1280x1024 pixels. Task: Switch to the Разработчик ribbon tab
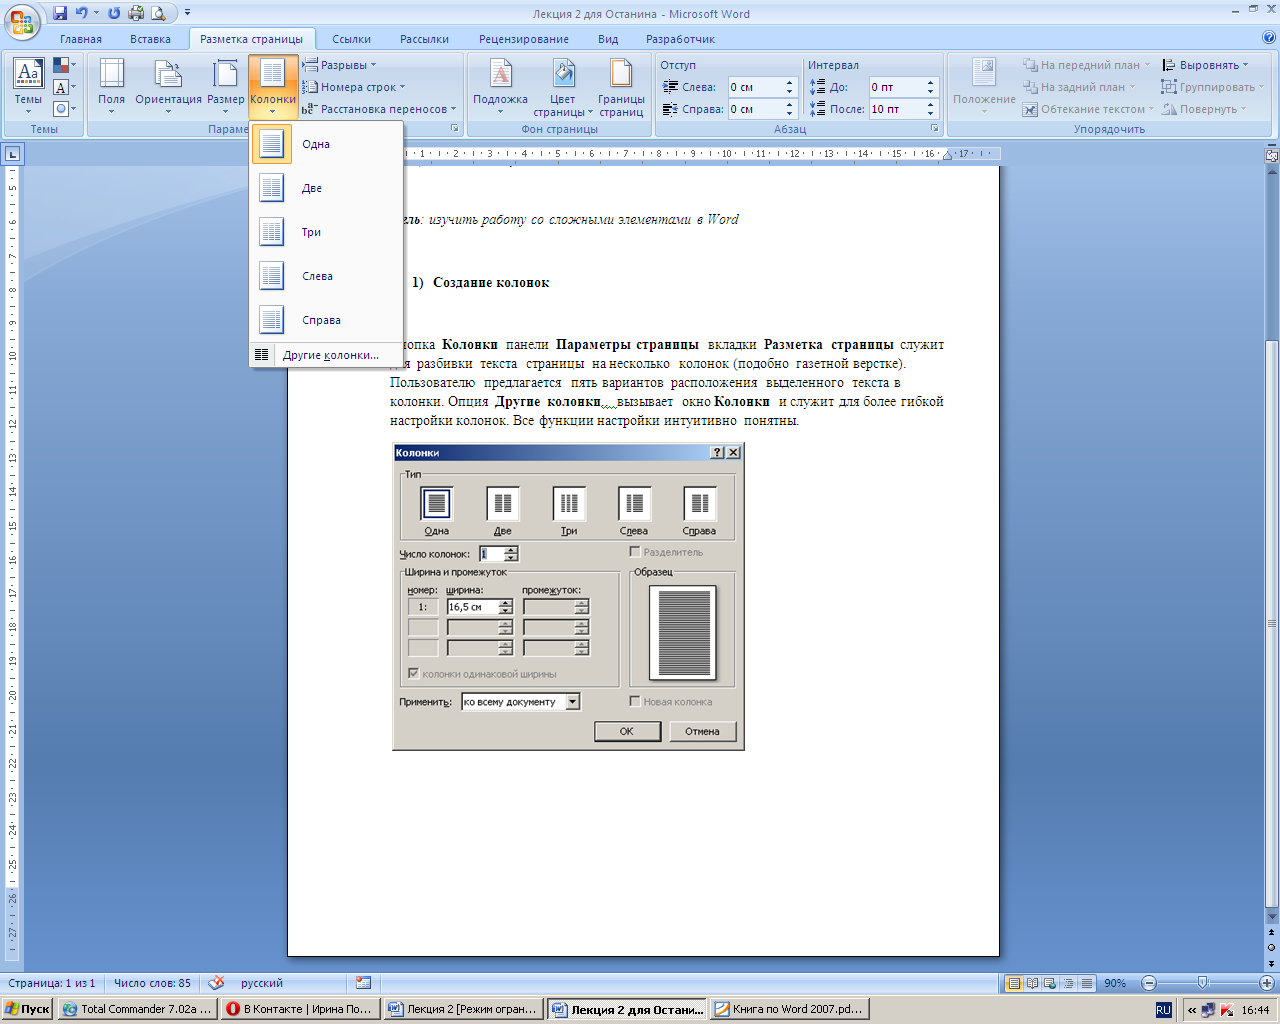(x=681, y=39)
